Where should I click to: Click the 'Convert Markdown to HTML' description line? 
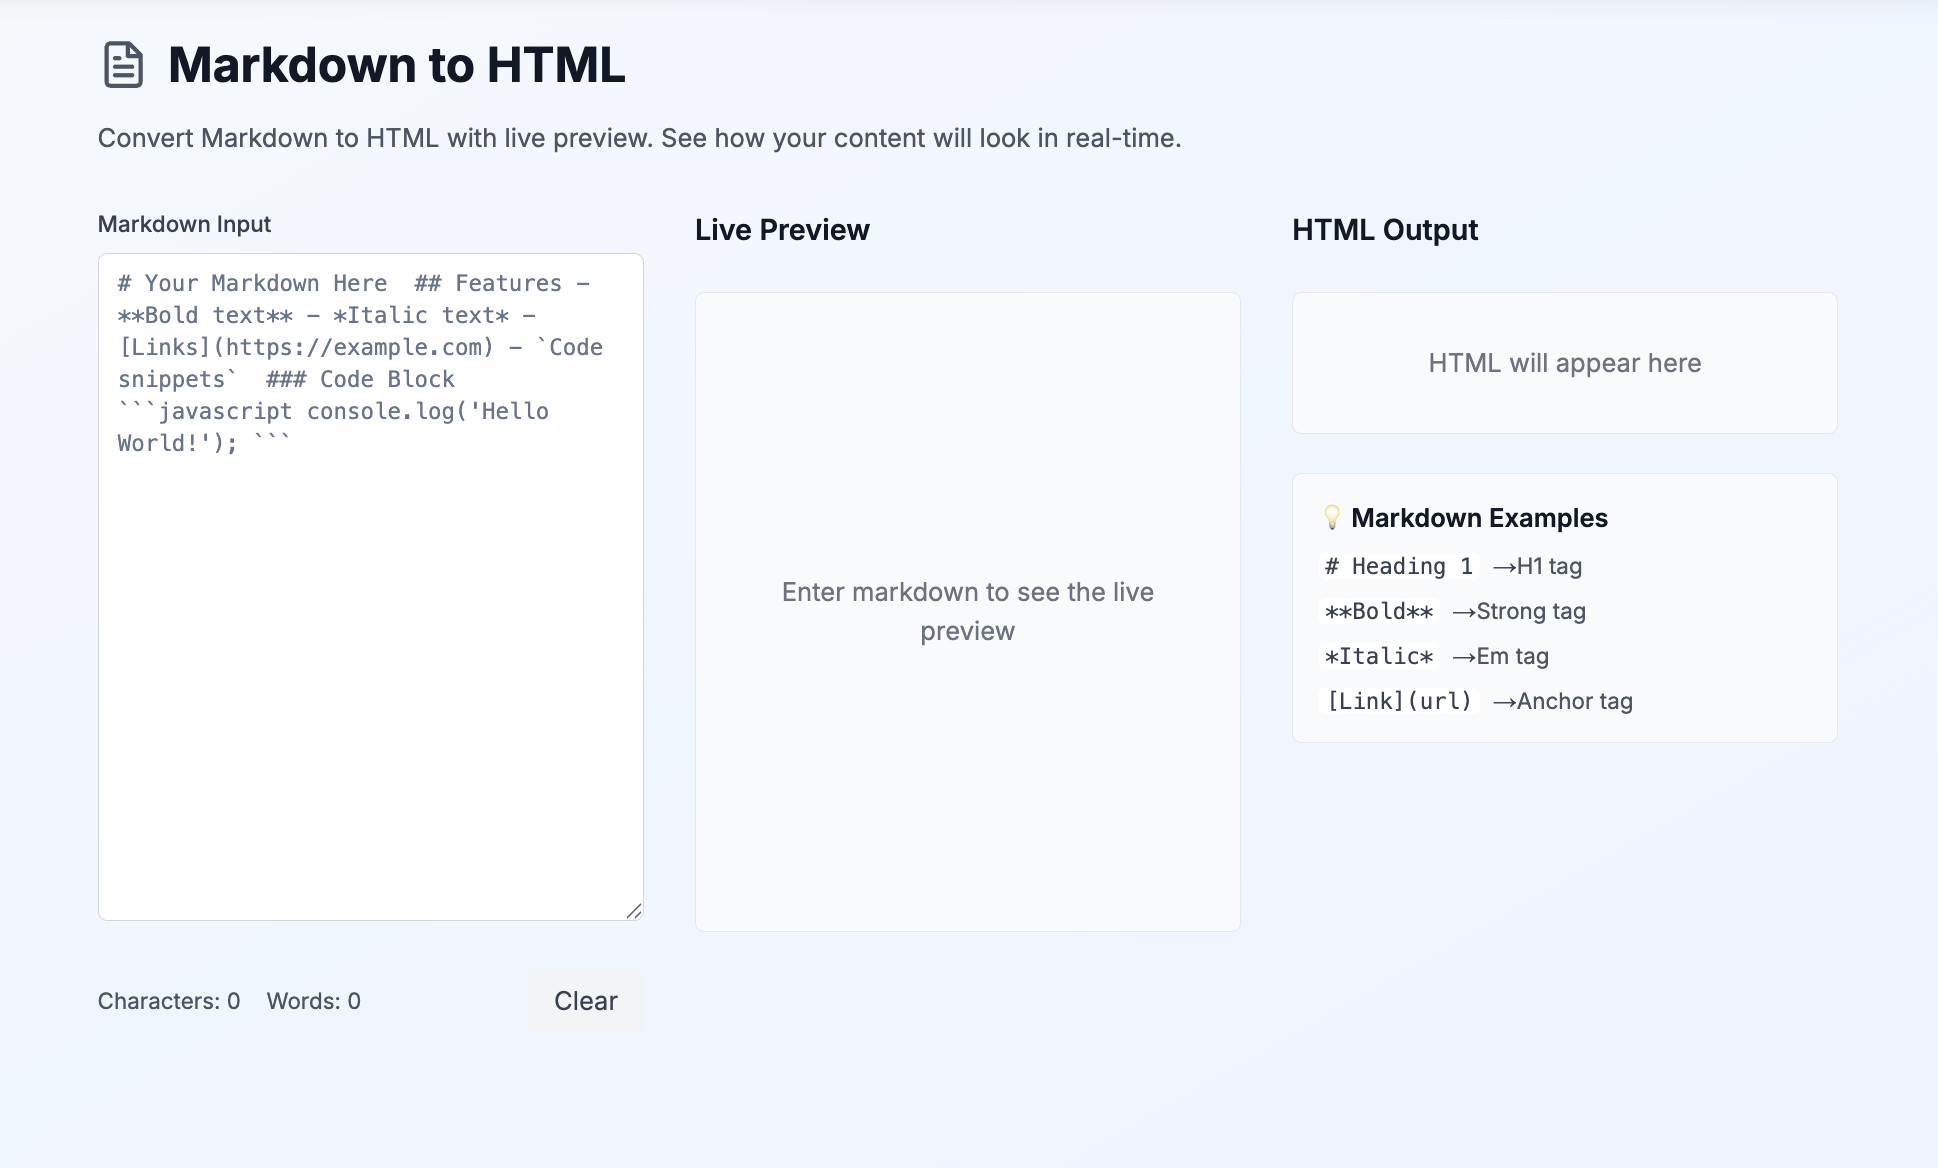(x=639, y=138)
